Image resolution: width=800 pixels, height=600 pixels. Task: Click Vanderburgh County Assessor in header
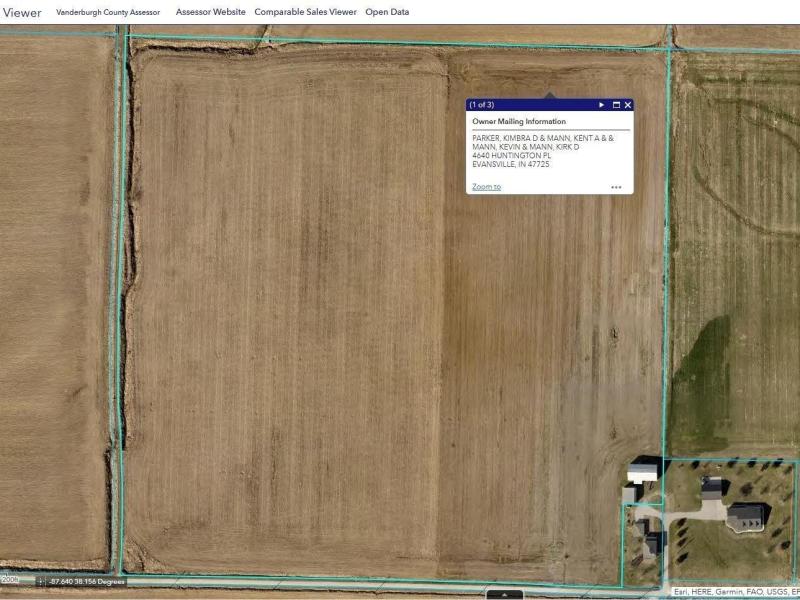click(108, 12)
